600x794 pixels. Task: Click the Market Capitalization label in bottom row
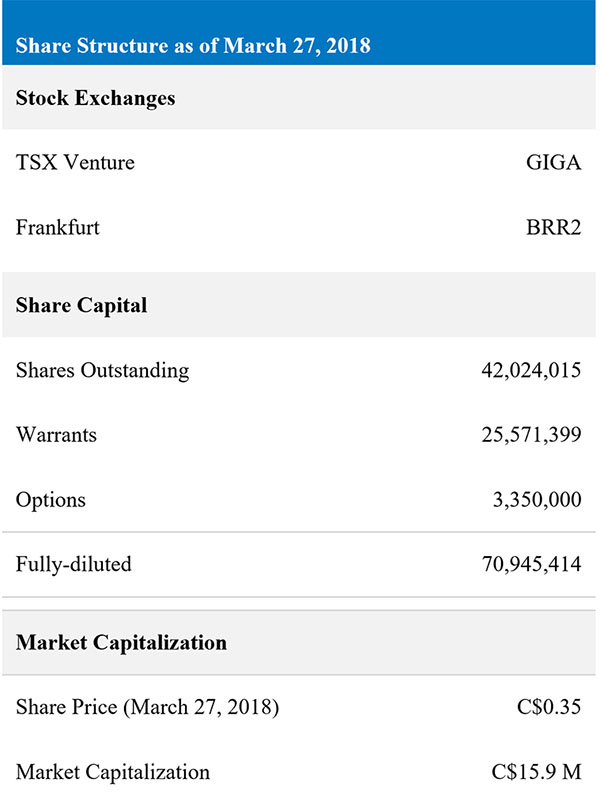point(112,773)
